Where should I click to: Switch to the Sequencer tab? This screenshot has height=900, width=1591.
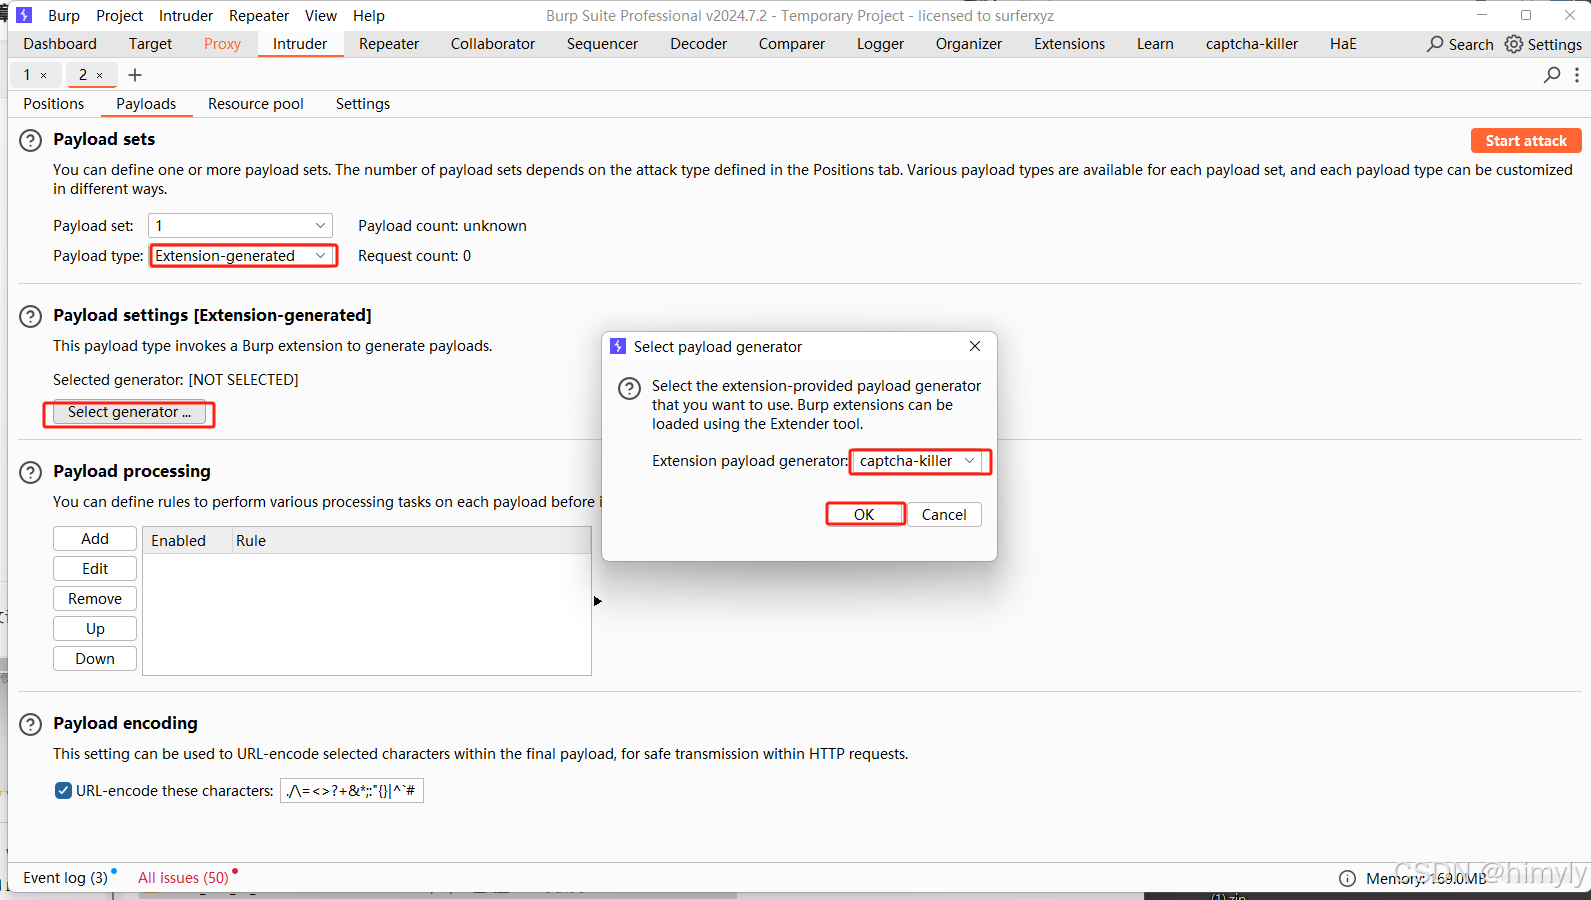pos(602,44)
